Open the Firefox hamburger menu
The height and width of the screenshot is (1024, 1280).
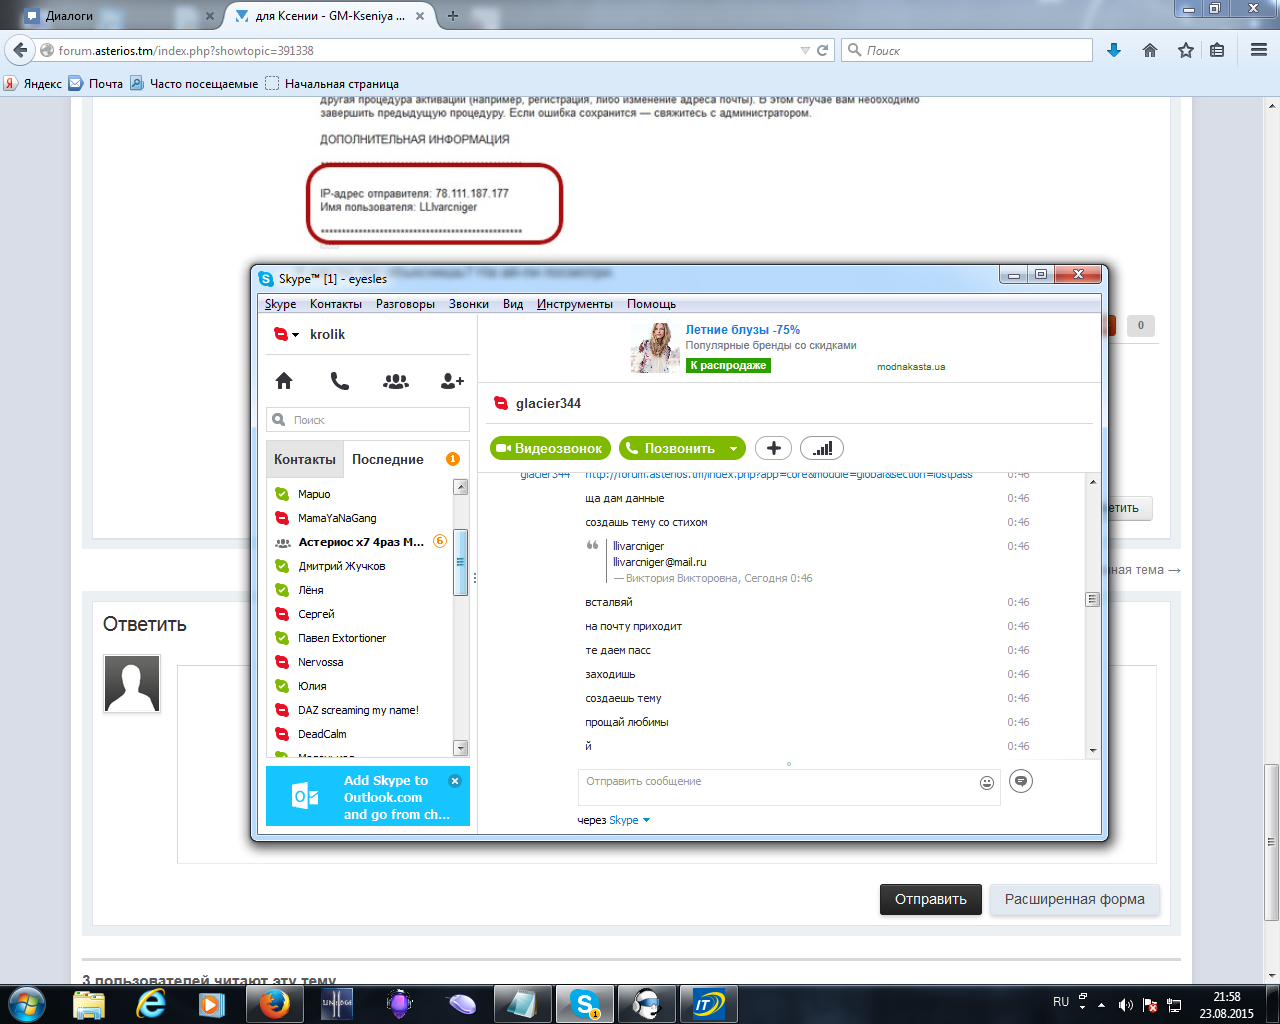coord(1259,50)
